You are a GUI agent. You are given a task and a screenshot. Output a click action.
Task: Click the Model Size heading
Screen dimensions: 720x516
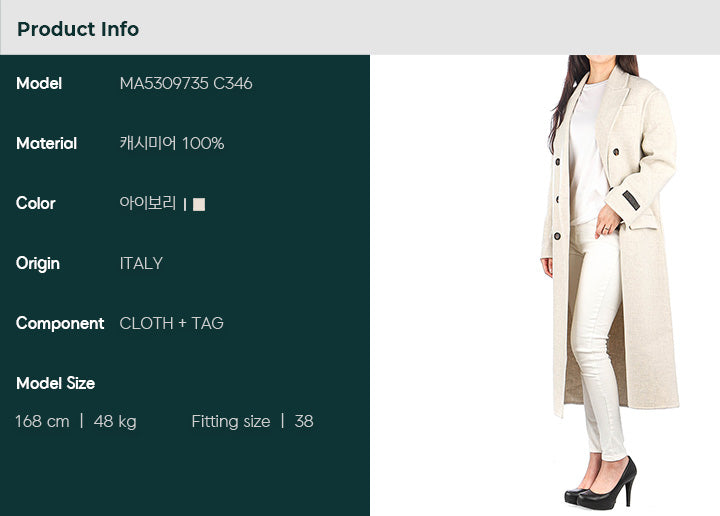56,383
